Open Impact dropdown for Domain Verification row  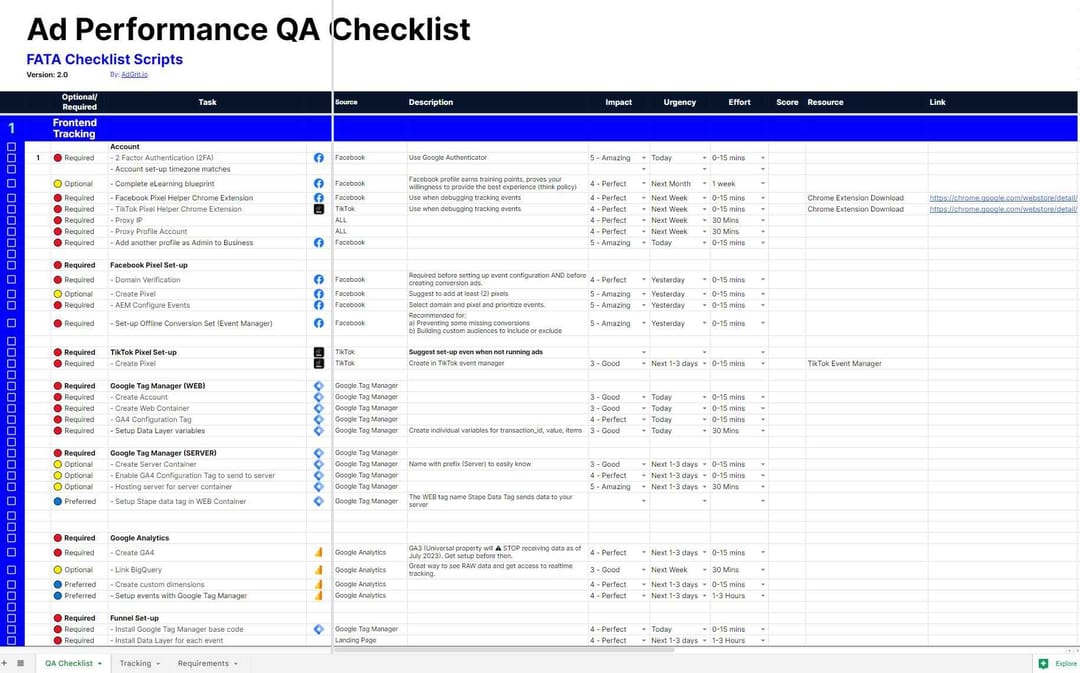pyautogui.click(x=644, y=280)
